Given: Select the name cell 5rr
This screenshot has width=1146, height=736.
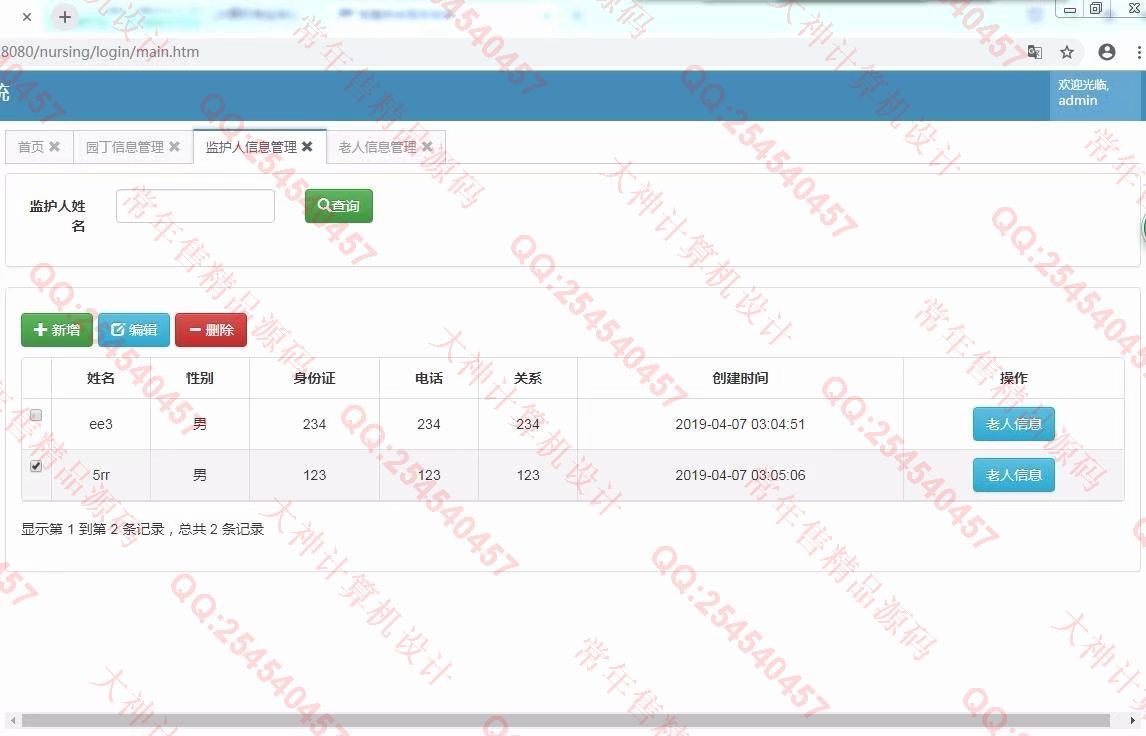Looking at the screenshot, I should coord(101,475).
